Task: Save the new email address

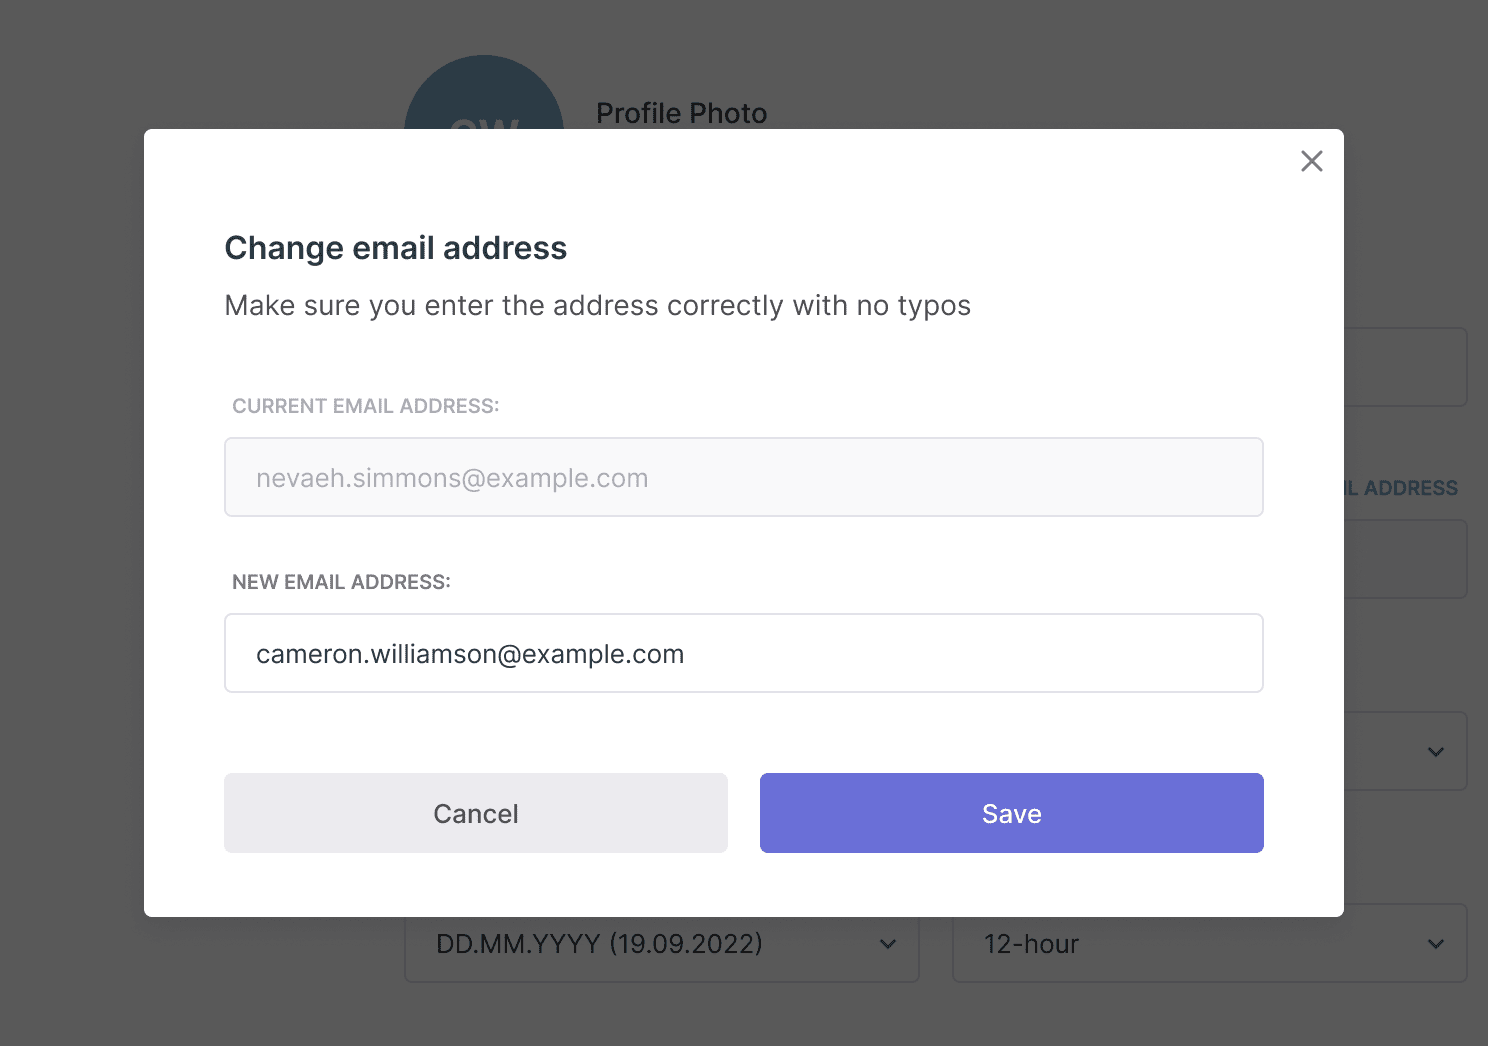Action: coord(1012,813)
